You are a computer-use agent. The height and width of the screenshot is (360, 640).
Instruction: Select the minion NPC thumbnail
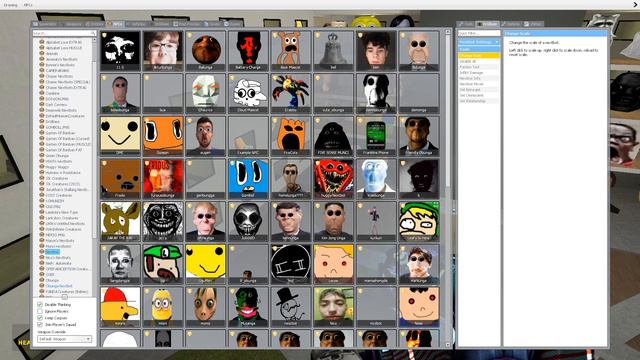coord(163,307)
